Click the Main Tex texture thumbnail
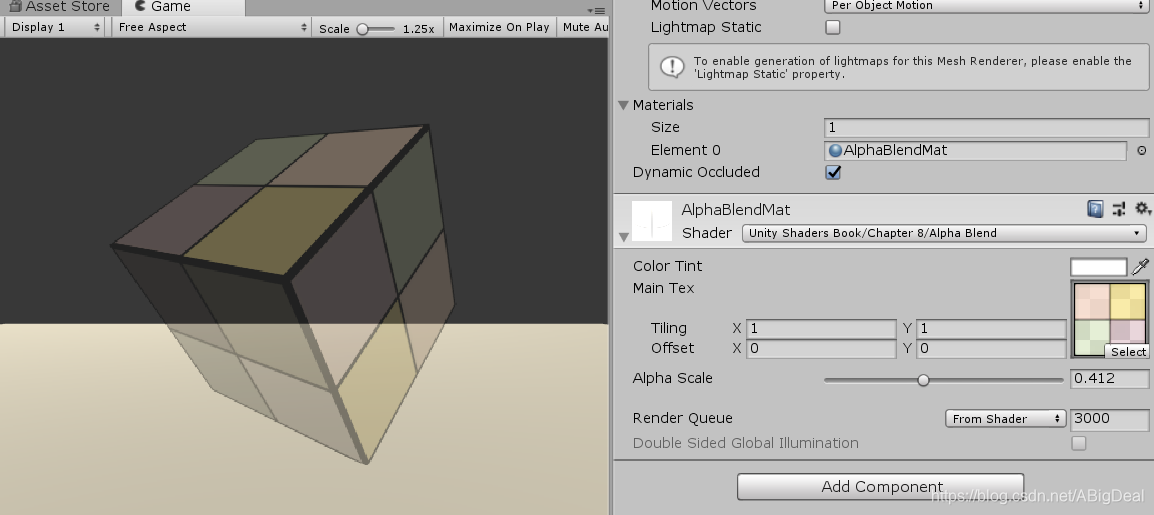 1110,319
